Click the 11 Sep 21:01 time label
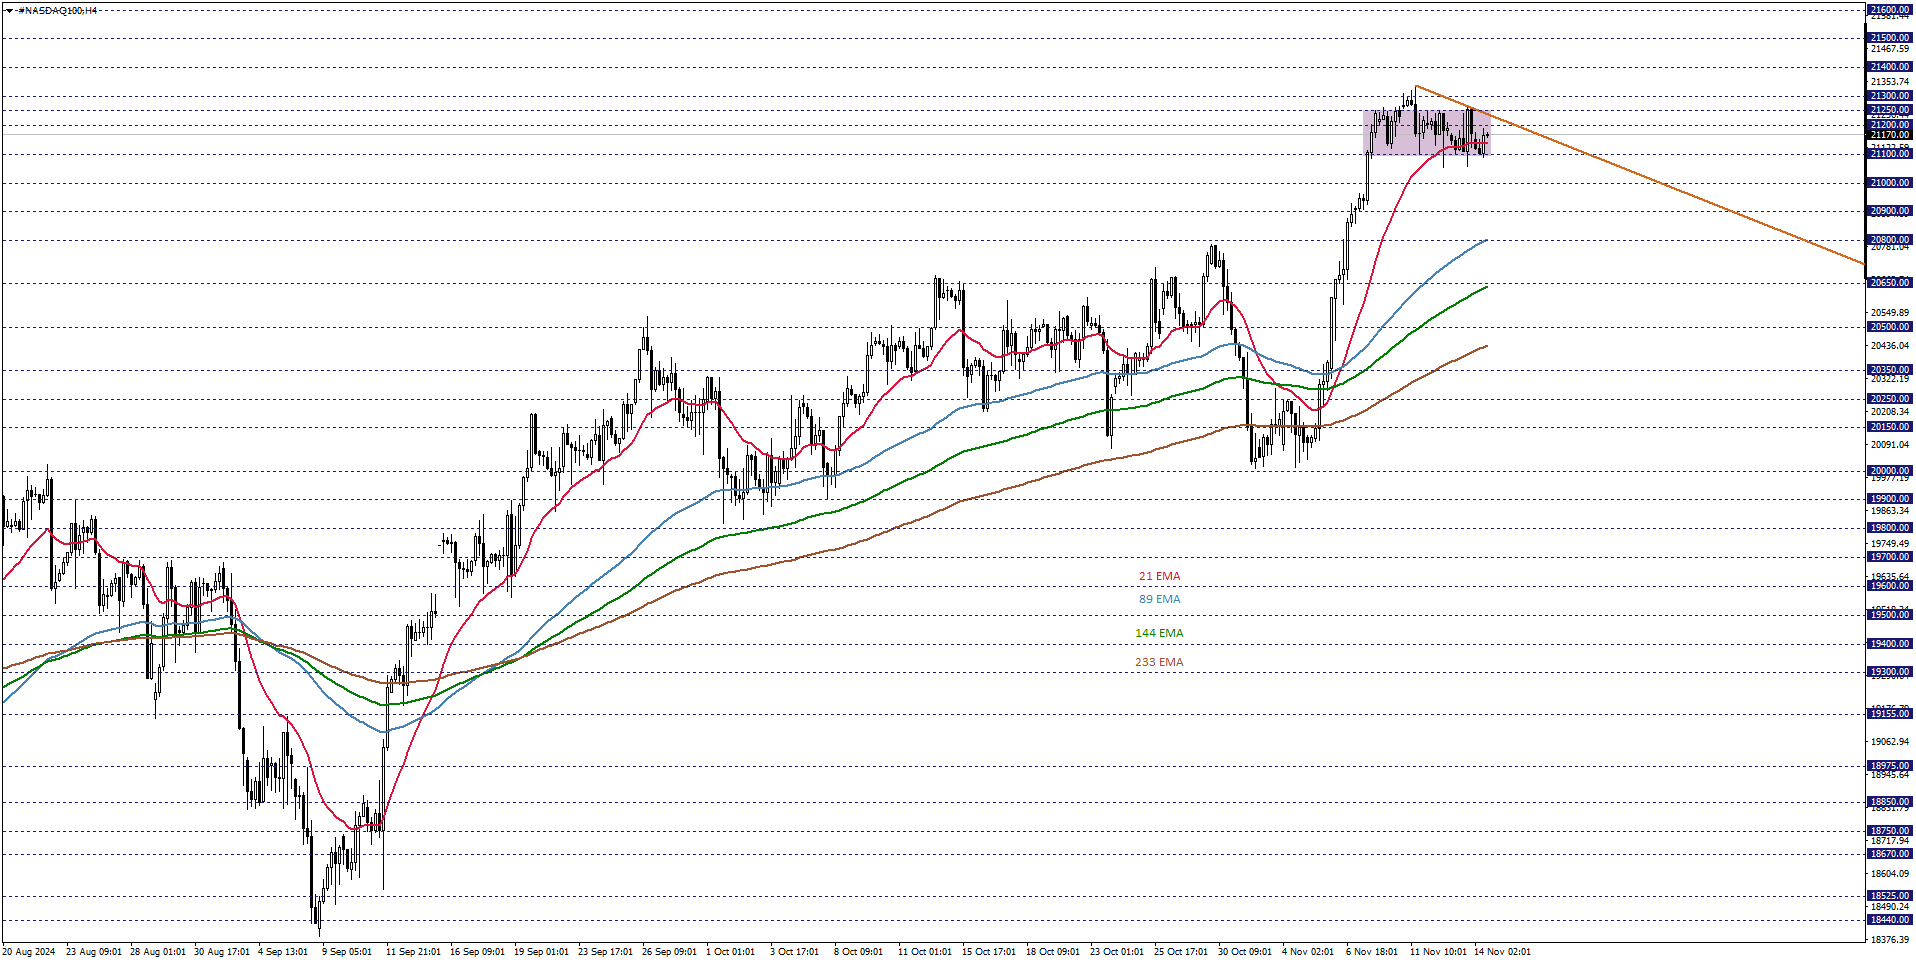This screenshot has width=1916, height=963. pos(414,952)
